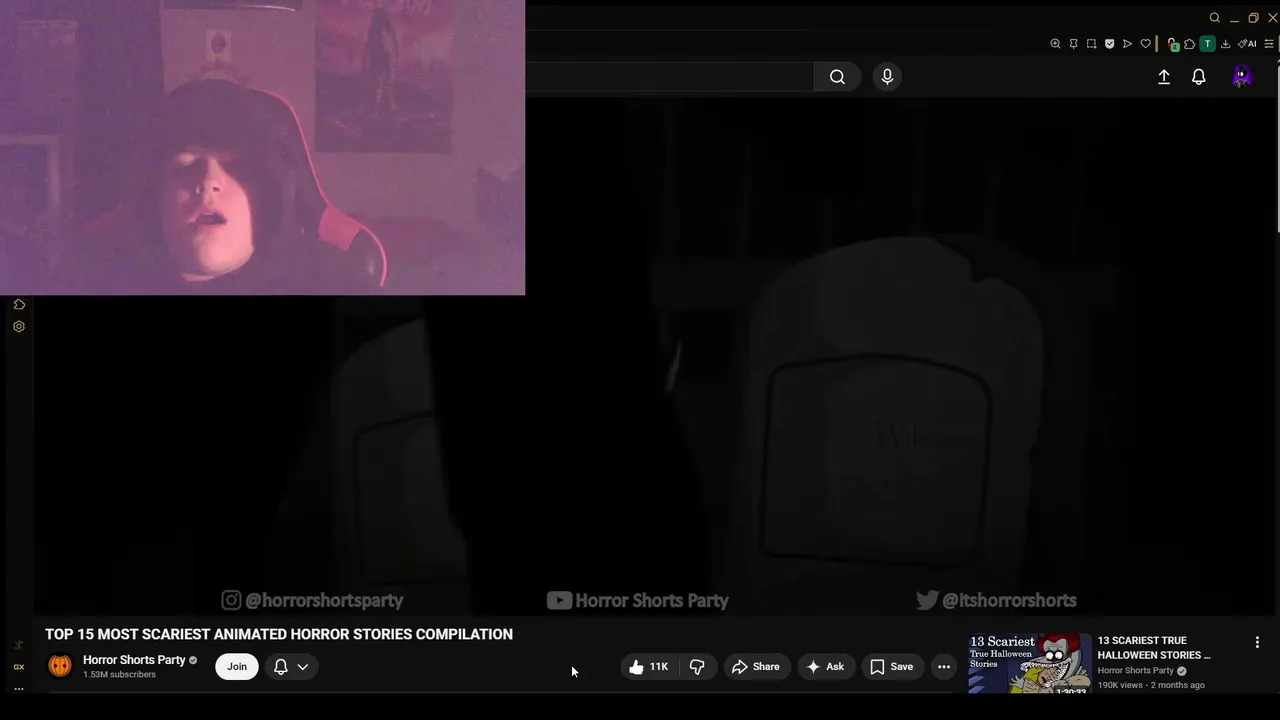Click the pinboard pin icon
1280x720 pixels.
click(1073, 44)
